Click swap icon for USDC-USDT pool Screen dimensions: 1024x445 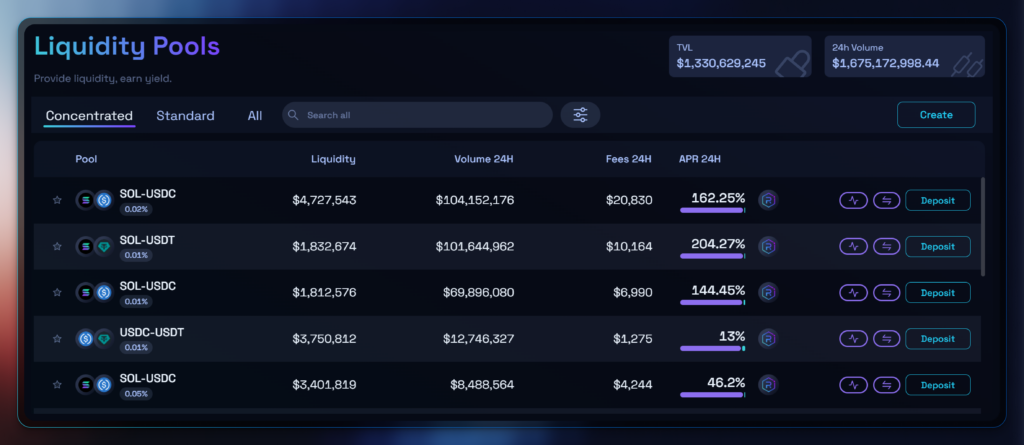tap(887, 338)
